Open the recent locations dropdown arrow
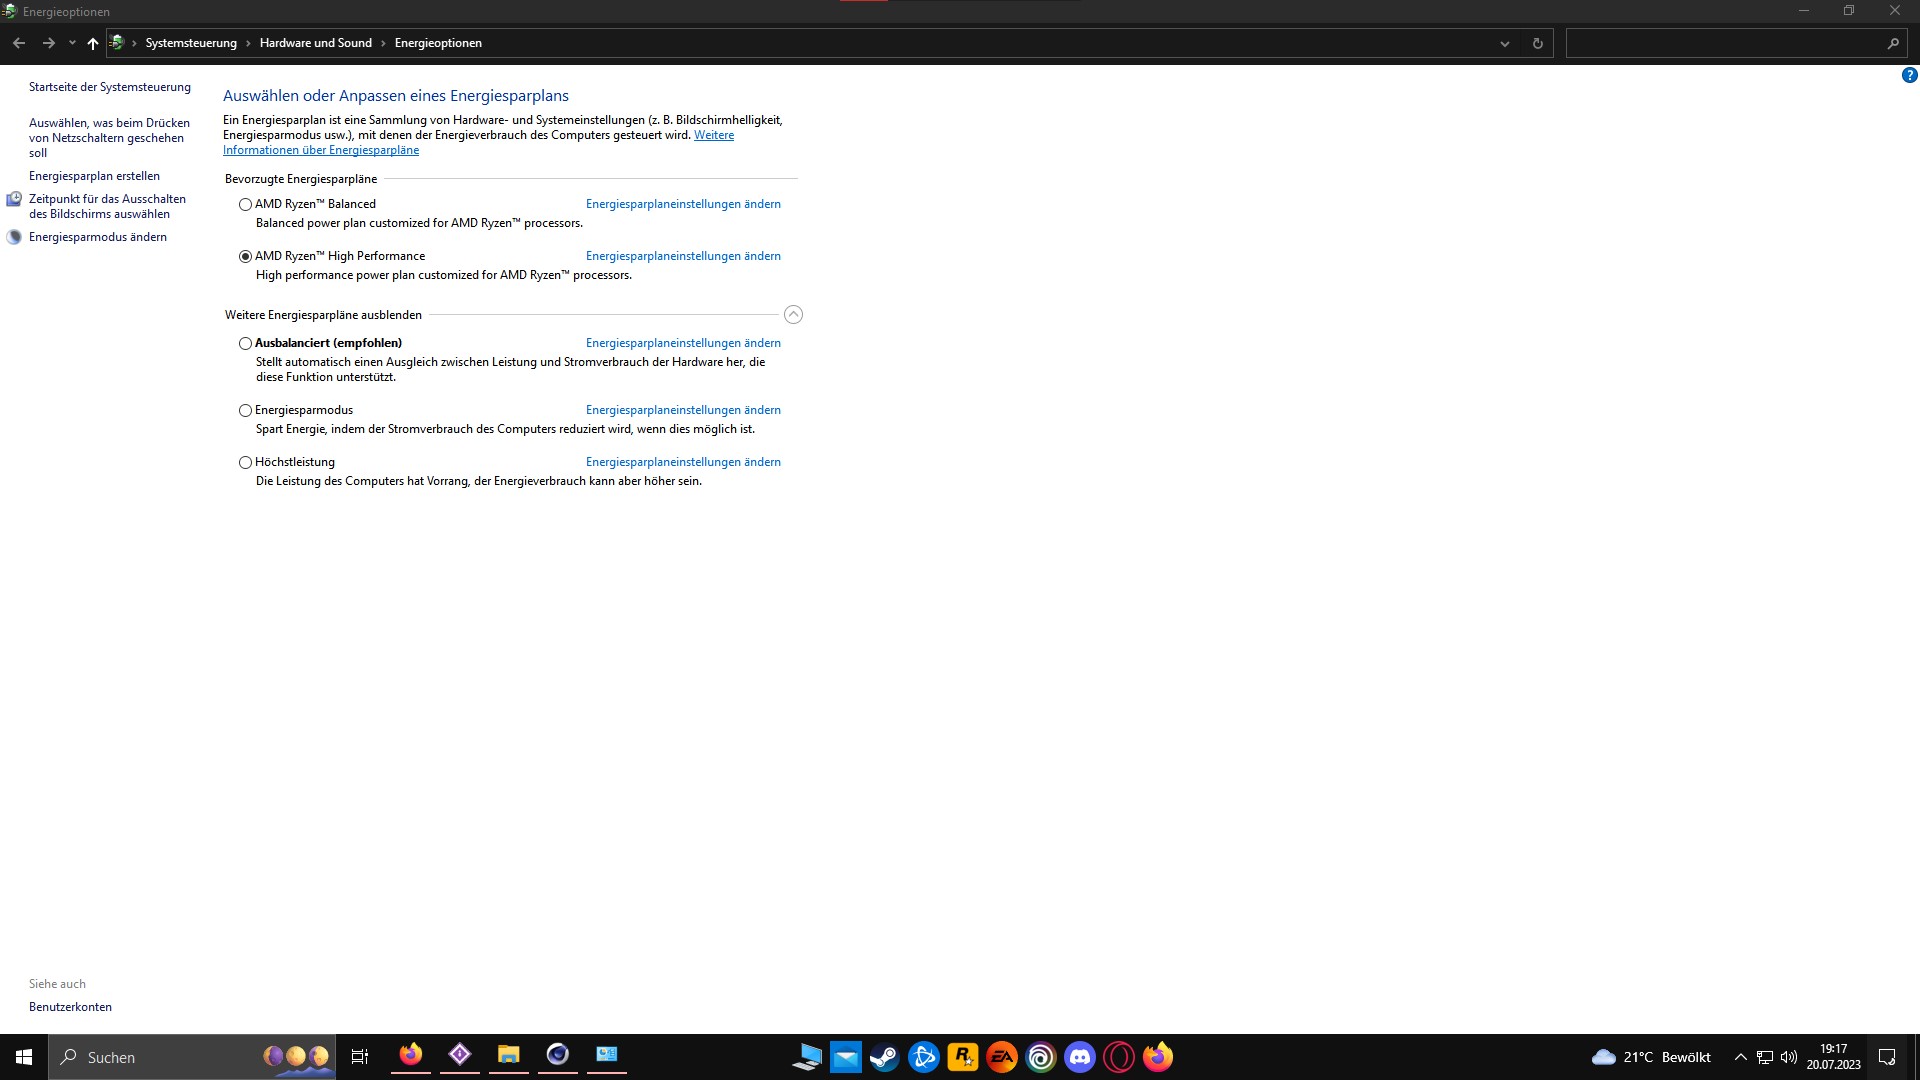This screenshot has width=1920, height=1080. point(72,43)
